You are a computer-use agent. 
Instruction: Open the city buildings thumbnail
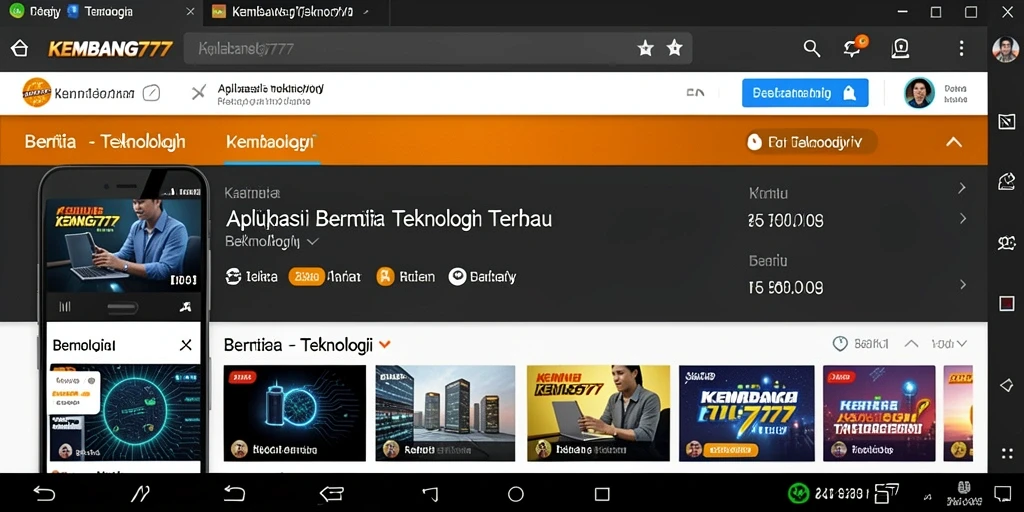tap(445, 413)
